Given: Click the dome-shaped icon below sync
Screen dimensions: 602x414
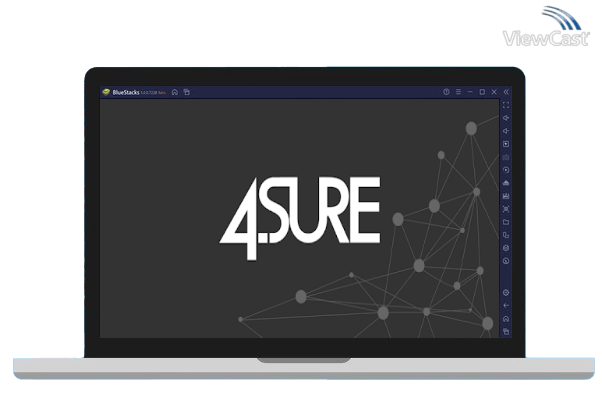Looking at the screenshot, I should (x=506, y=183).
